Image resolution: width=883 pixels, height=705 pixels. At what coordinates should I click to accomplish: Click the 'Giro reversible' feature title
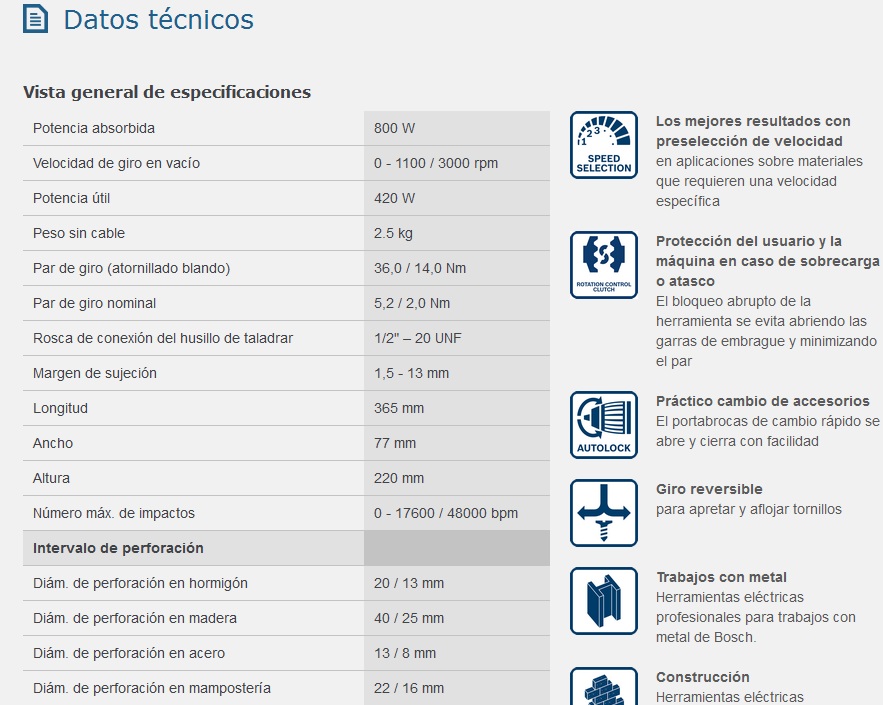click(x=709, y=489)
